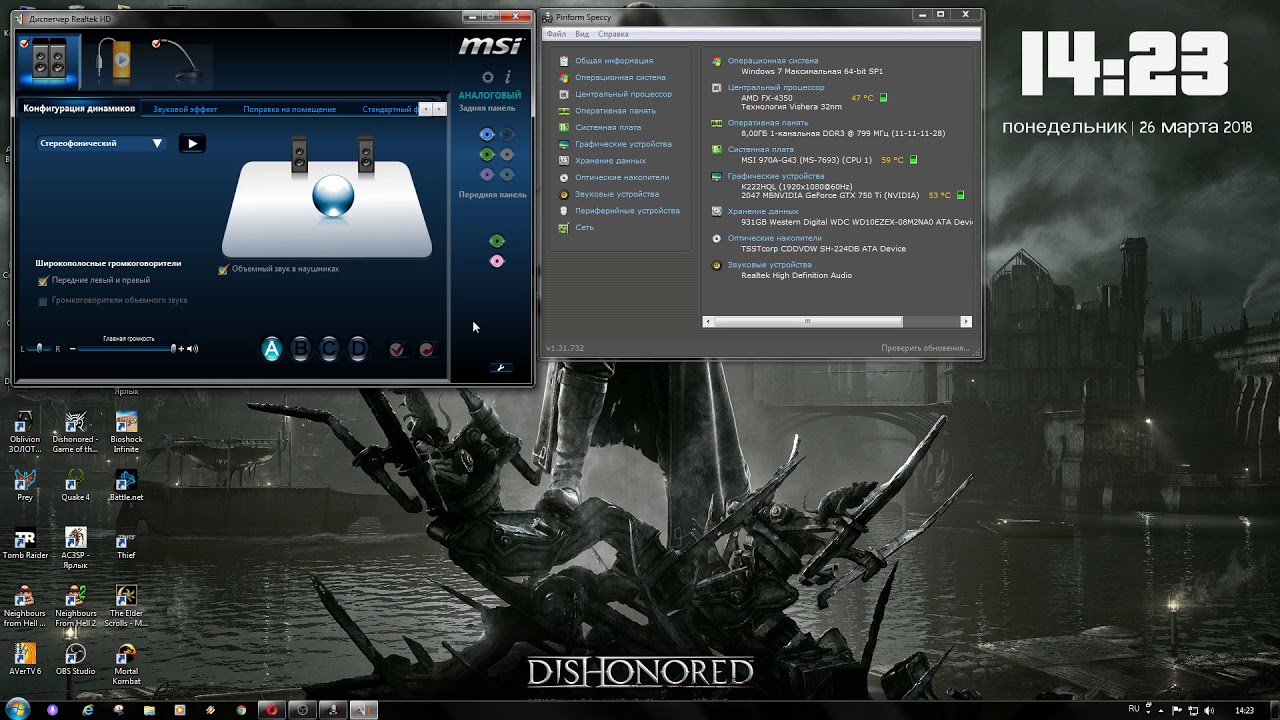
Task: Select the digital output player device icon
Action: point(115,60)
